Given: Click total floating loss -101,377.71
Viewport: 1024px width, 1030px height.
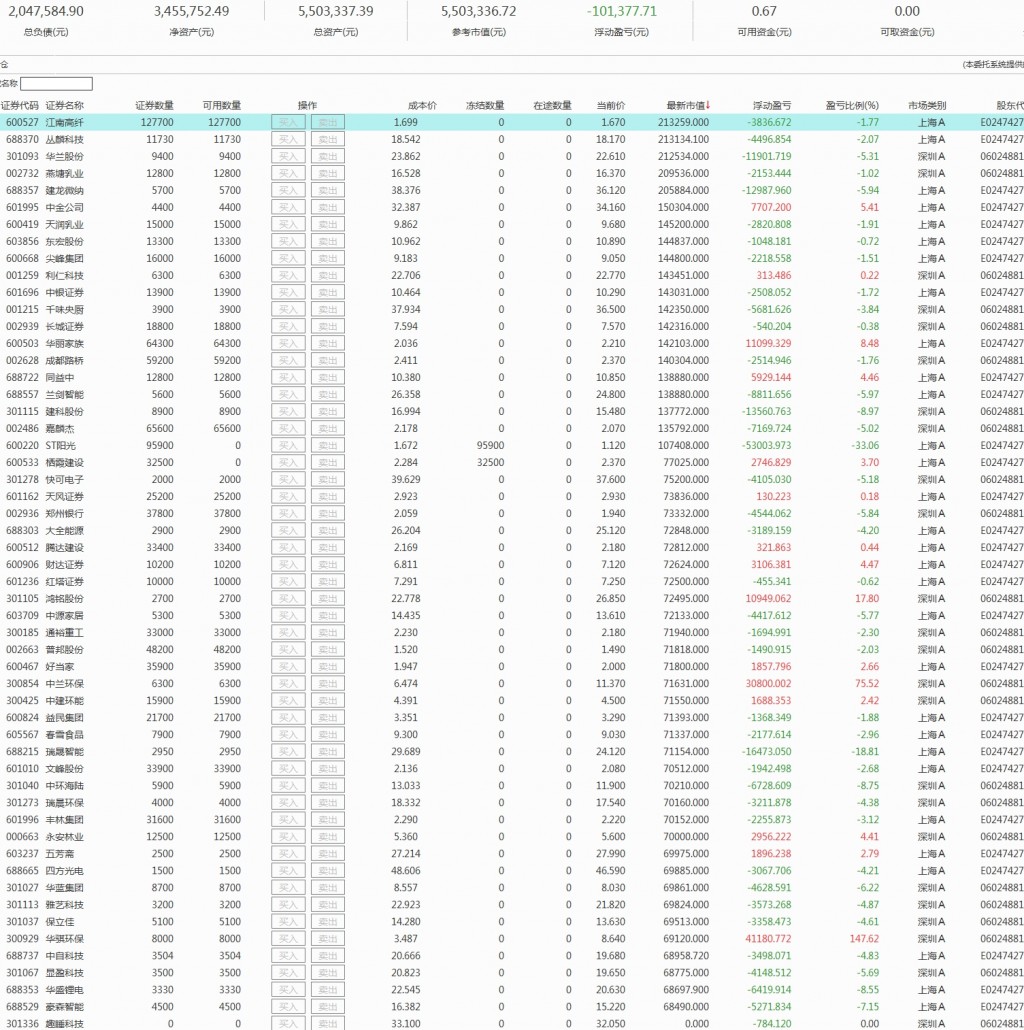Looking at the screenshot, I should (621, 11).
